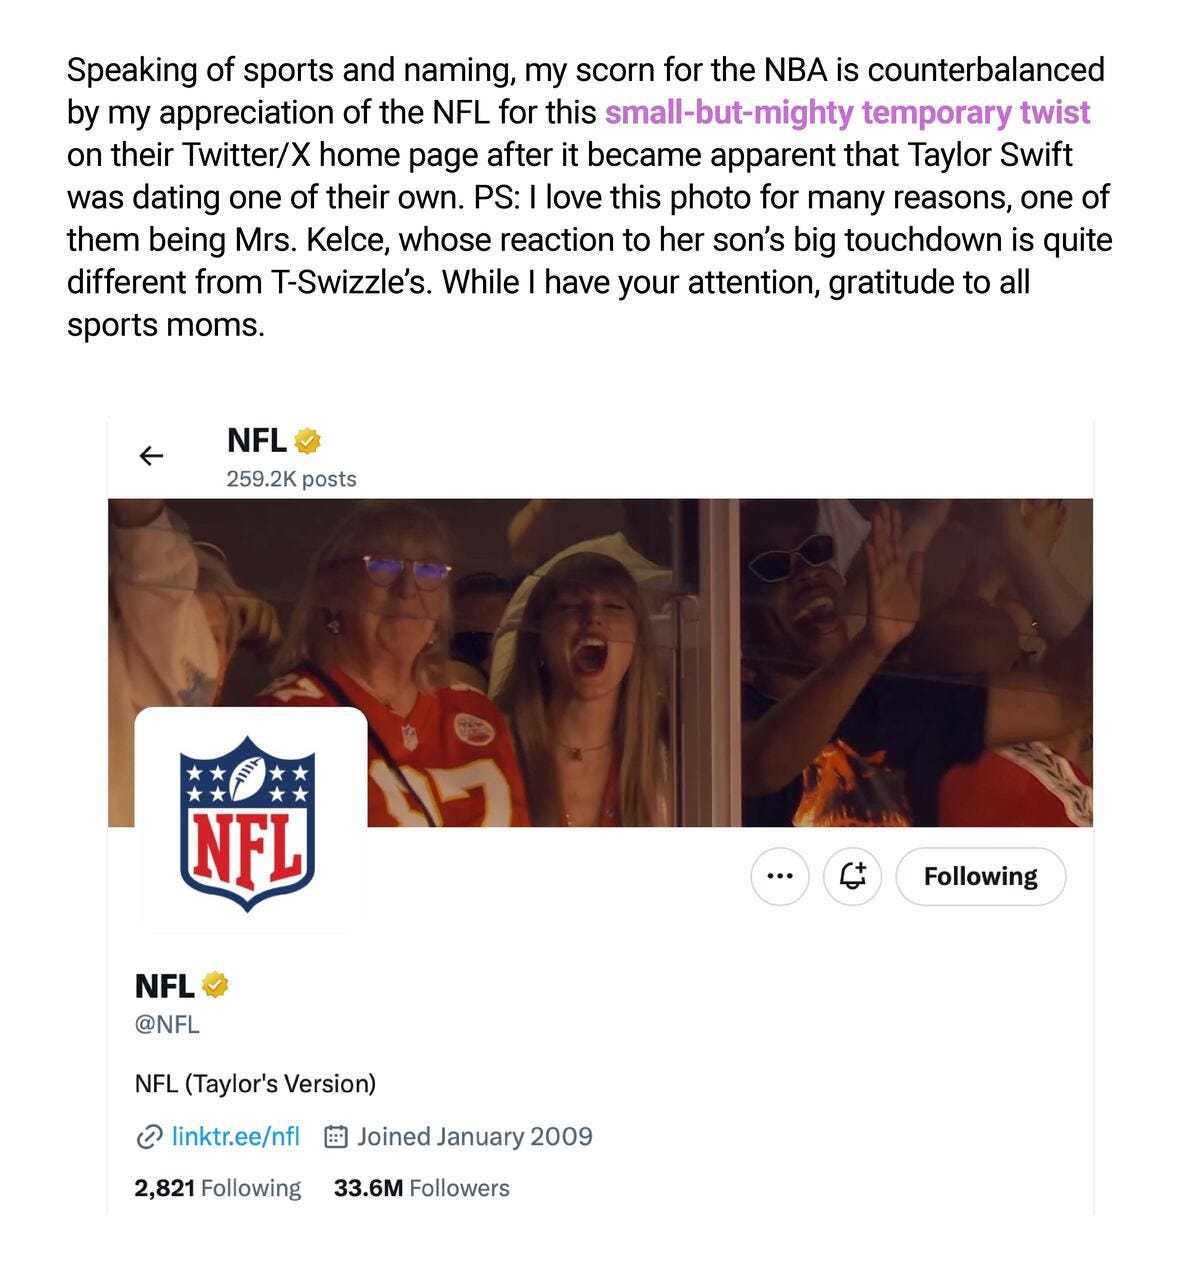View the 2,821 Following list
Image resolution: width=1180 pixels, height=1261 pixels.
click(218, 1188)
